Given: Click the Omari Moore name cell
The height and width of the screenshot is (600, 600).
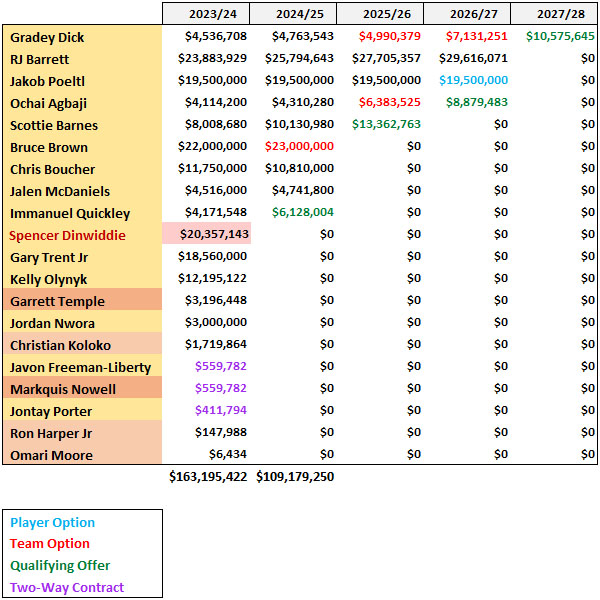Looking at the screenshot, I should [82, 455].
